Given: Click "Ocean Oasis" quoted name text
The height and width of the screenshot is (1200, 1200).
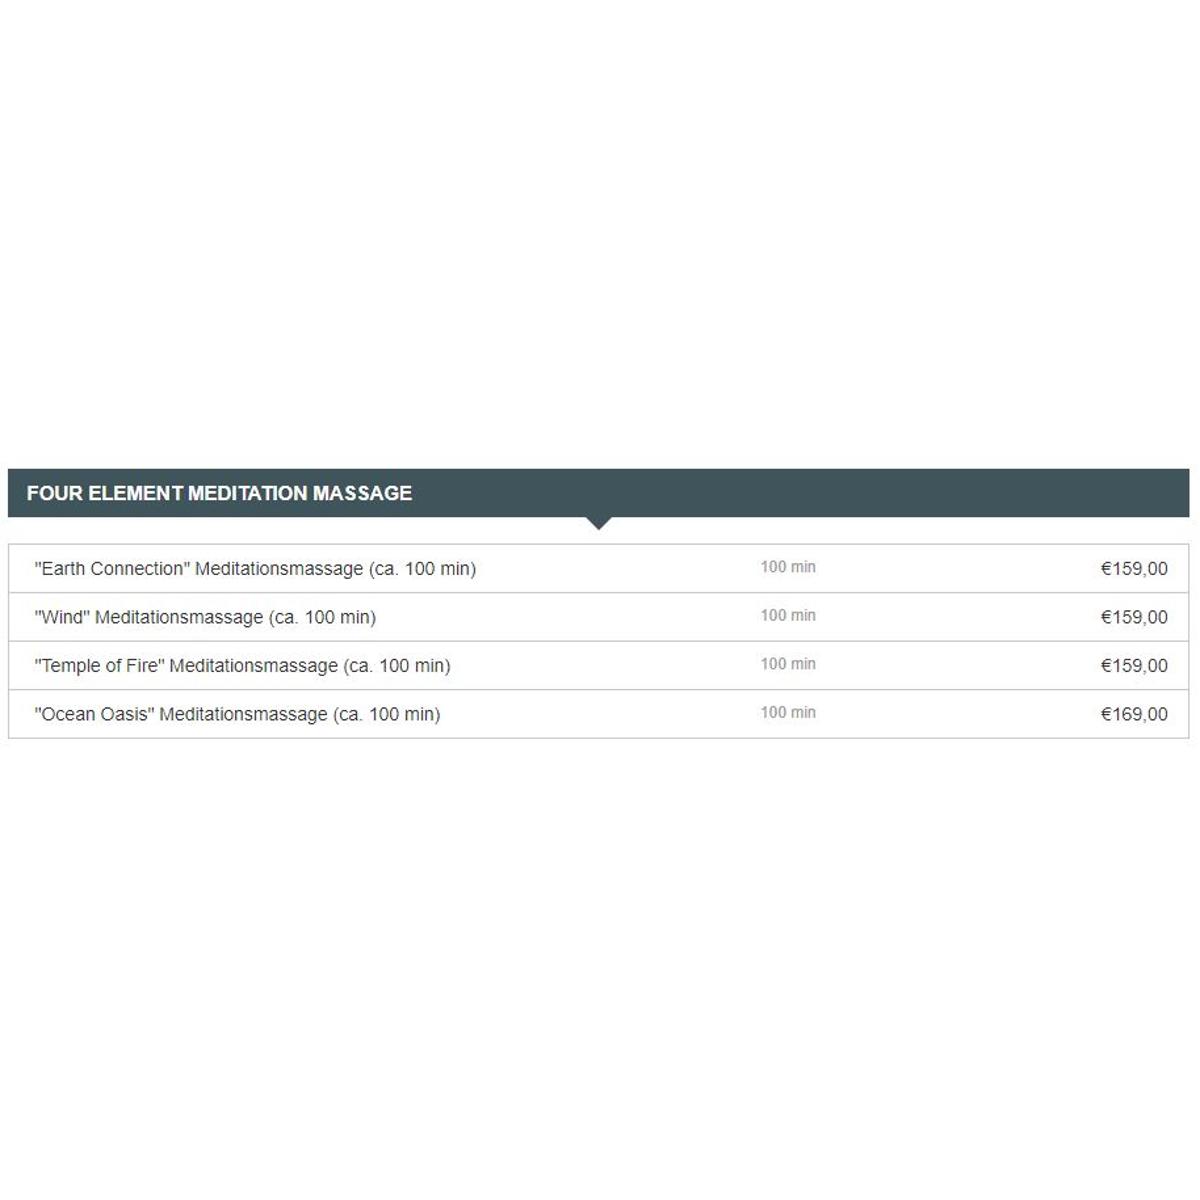Looking at the screenshot, I should tap(94, 714).
